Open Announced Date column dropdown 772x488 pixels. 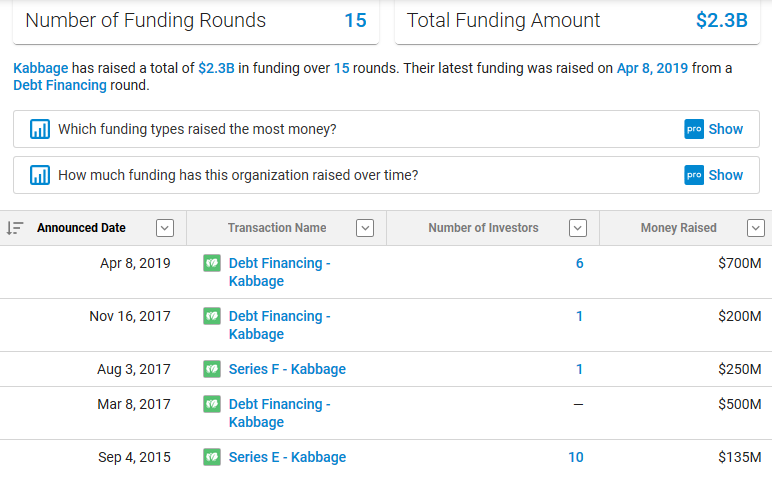pos(165,228)
